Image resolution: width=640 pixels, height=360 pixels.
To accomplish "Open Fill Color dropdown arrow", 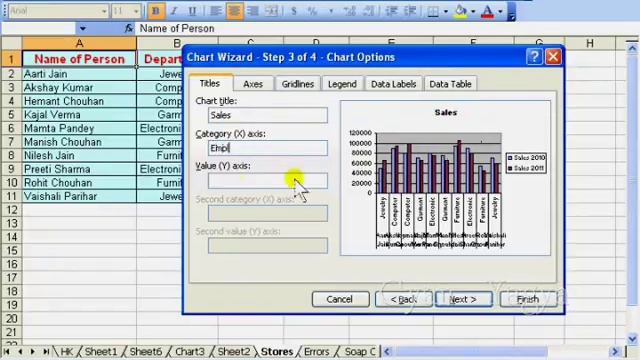I will [473, 11].
